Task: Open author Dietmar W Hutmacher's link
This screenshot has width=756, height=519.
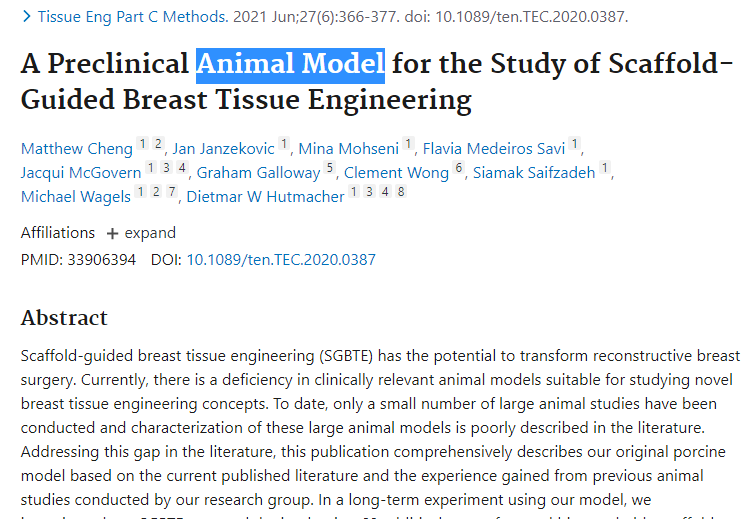Action: pos(266,197)
